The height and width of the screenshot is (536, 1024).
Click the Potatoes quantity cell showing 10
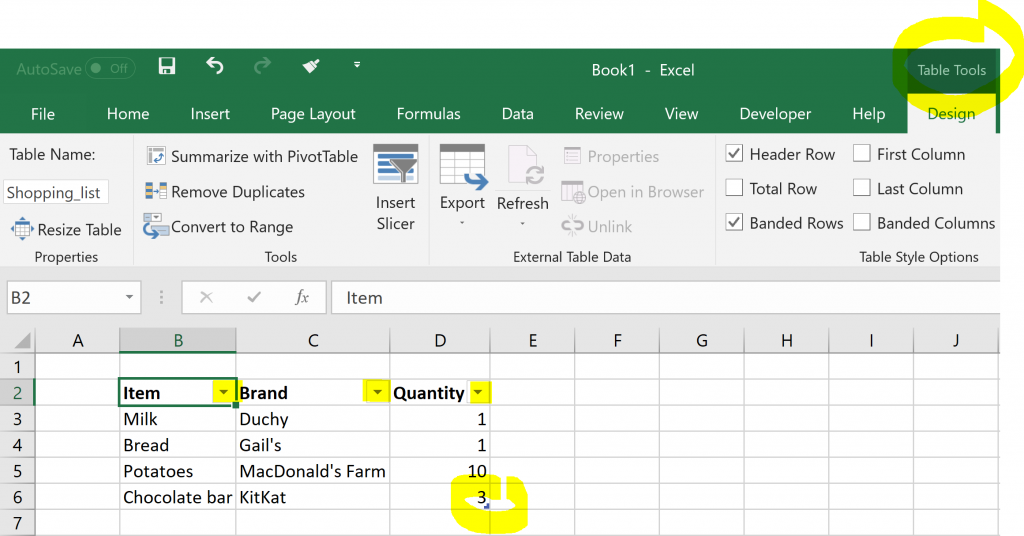(x=440, y=471)
